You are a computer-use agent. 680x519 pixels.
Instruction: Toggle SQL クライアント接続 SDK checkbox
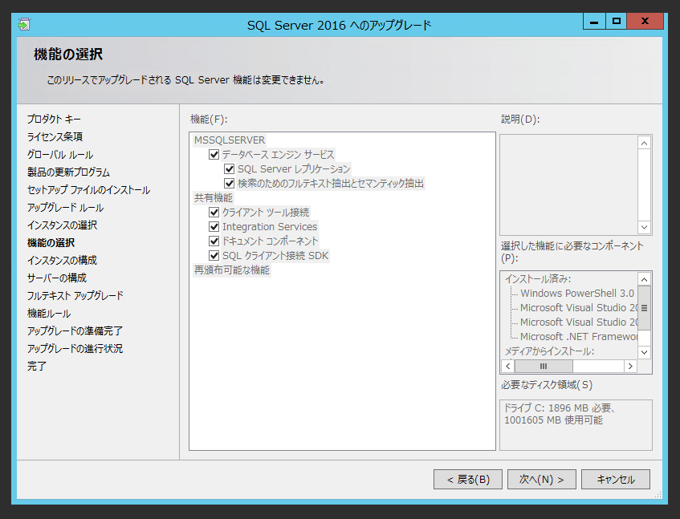(x=214, y=255)
